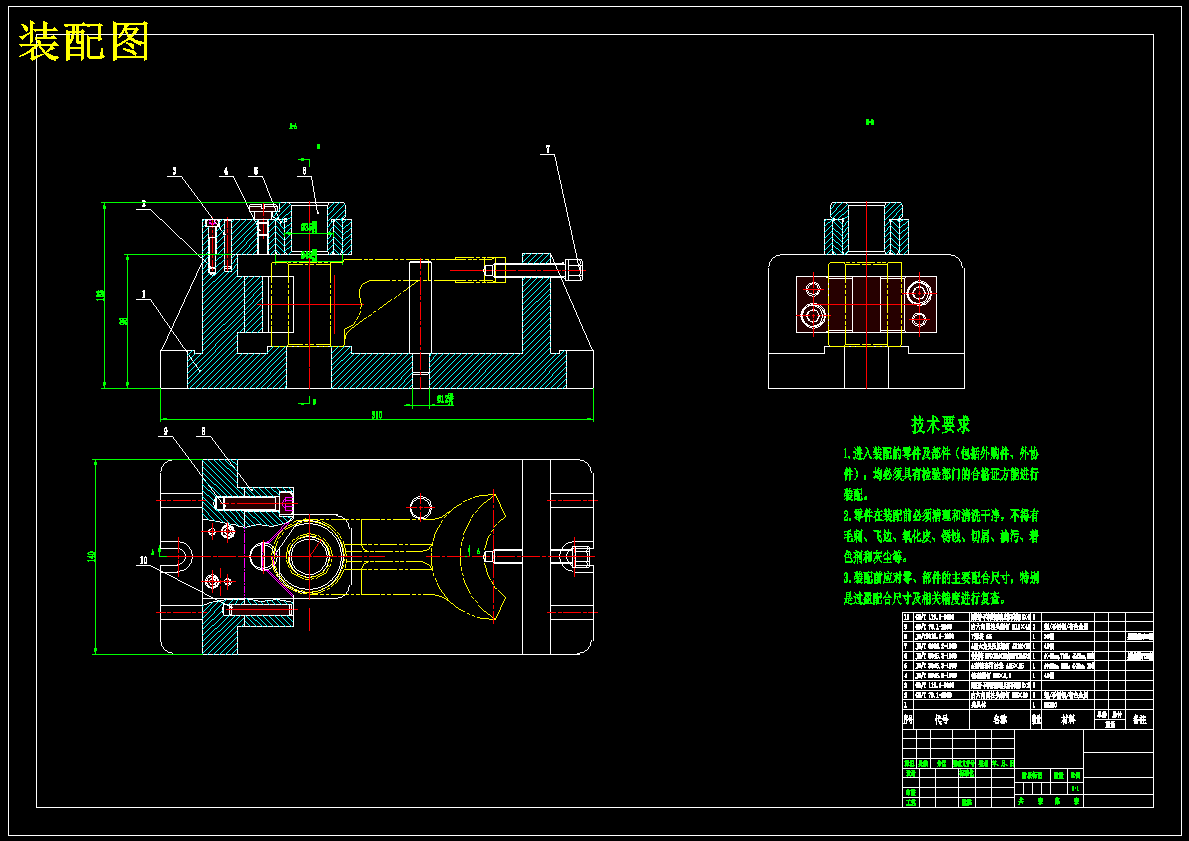This screenshot has height=841, width=1189.
Task: Click the '材料' header in parts list
Action: [1068, 719]
